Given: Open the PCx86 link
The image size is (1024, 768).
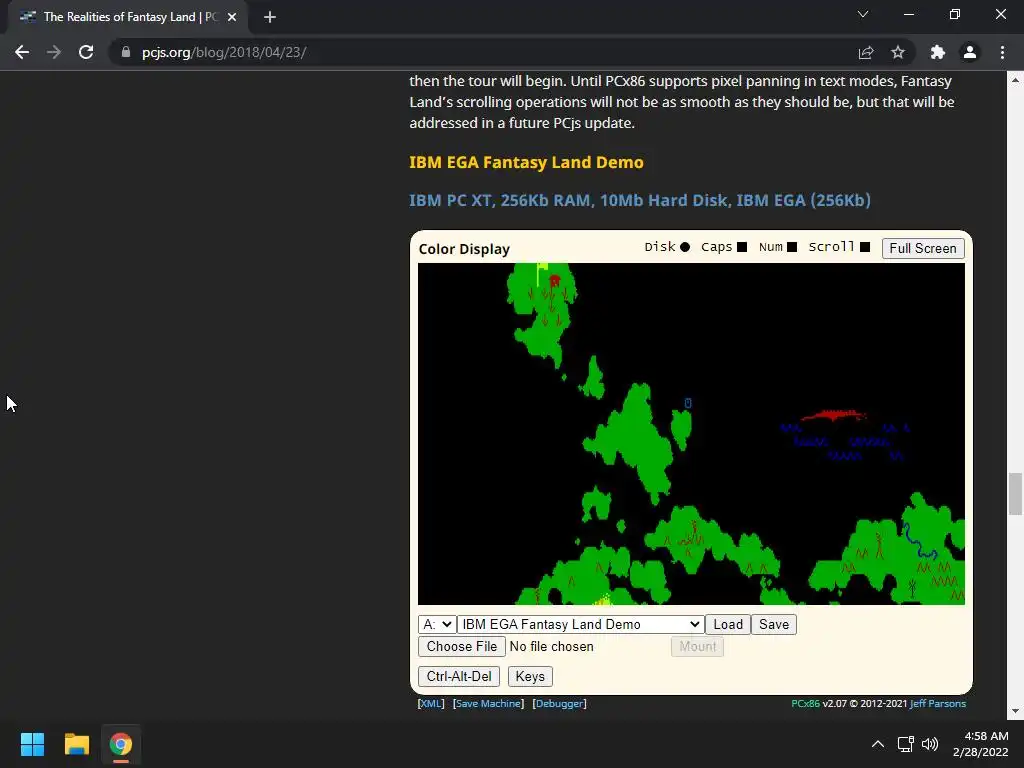Looking at the screenshot, I should tap(805, 703).
